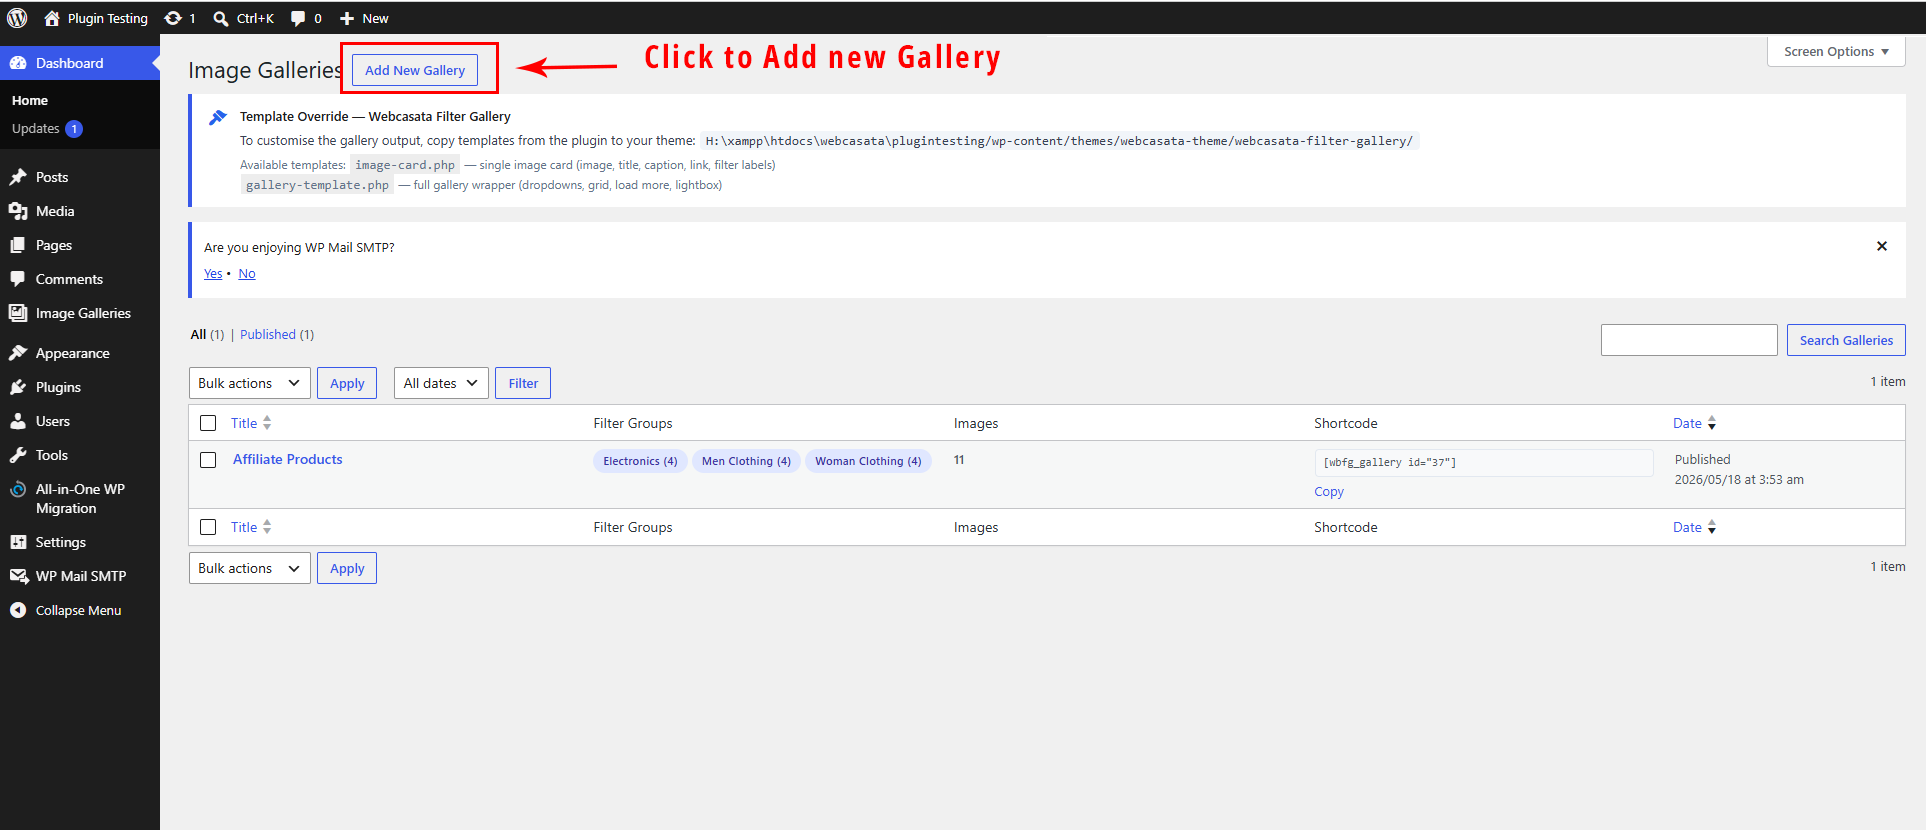
Task: Open the All dates dropdown
Action: click(441, 383)
